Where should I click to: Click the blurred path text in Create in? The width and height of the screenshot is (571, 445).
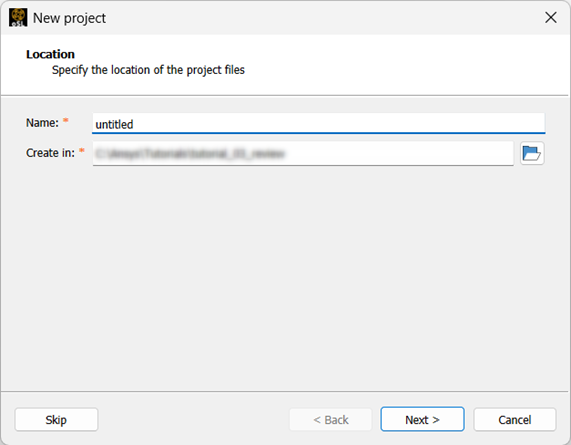pyautogui.click(x=190, y=154)
